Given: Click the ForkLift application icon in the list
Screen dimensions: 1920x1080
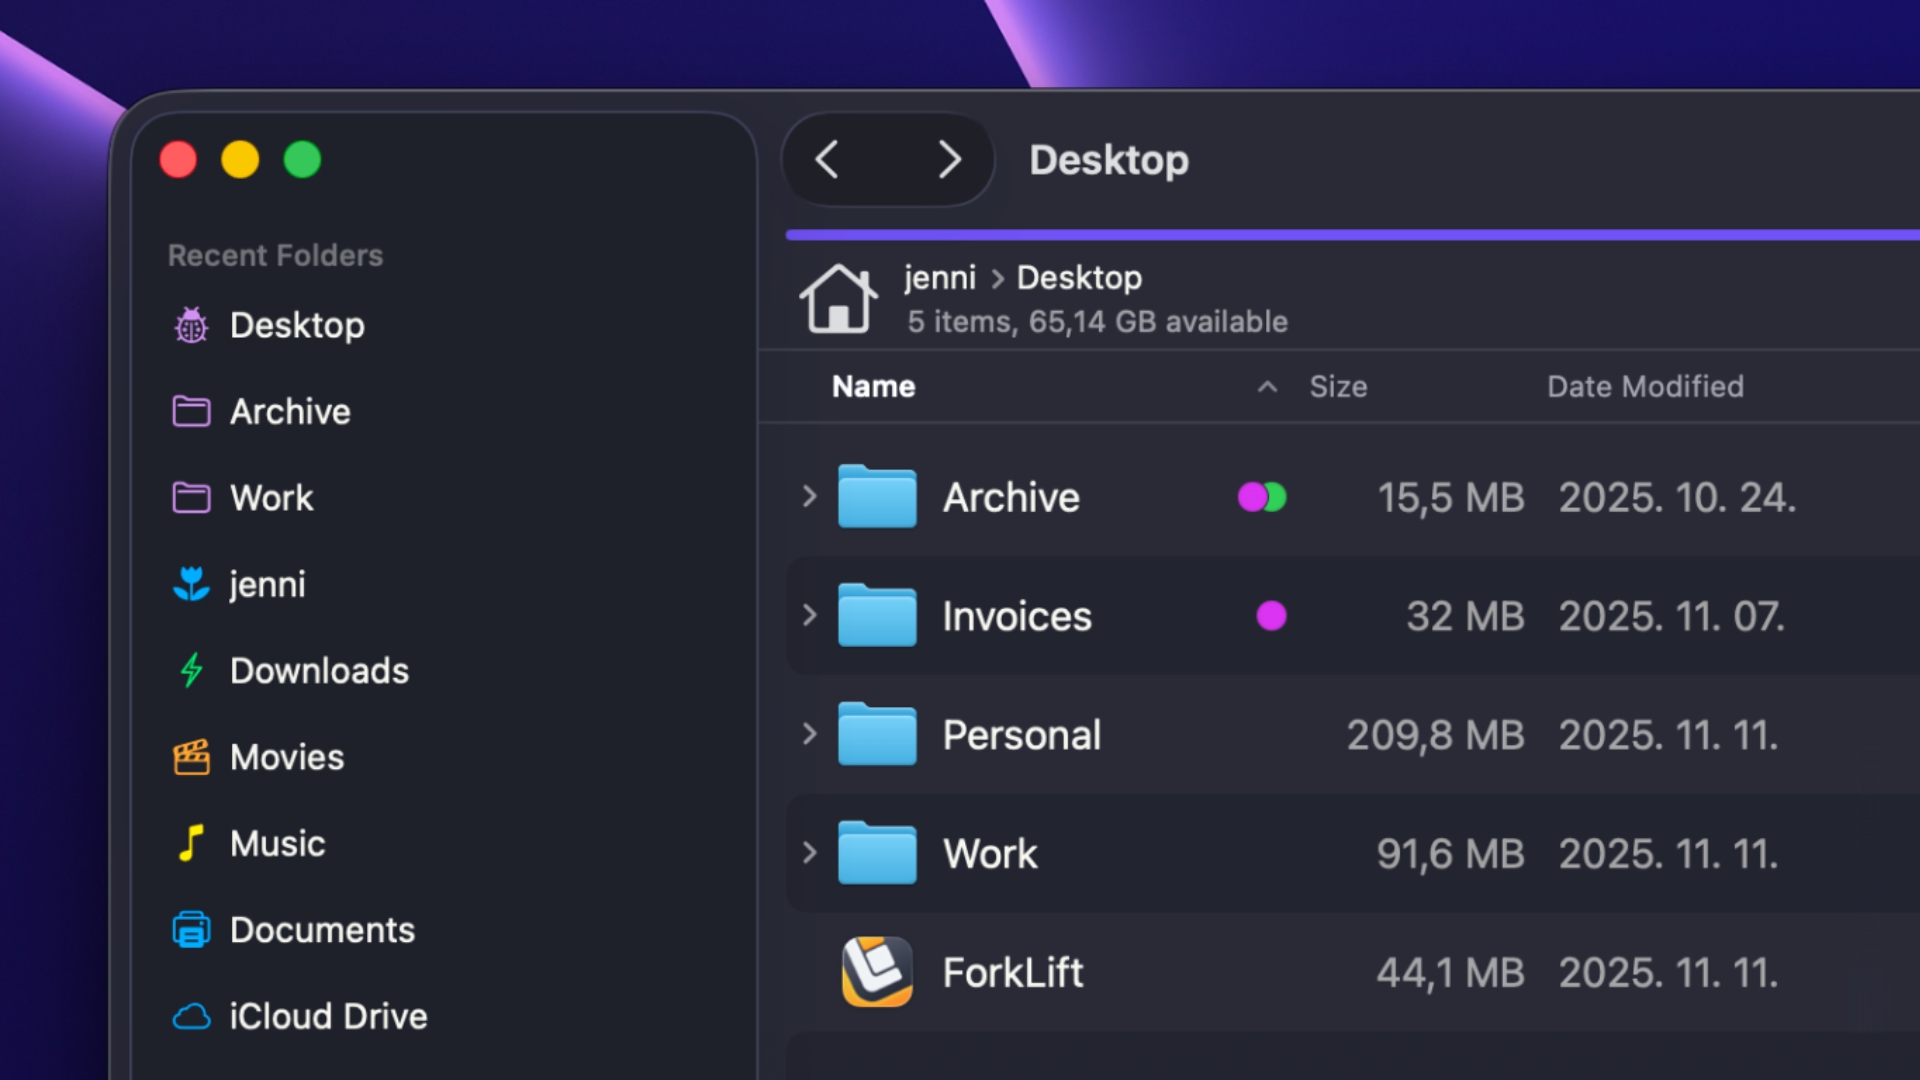Looking at the screenshot, I should click(877, 971).
